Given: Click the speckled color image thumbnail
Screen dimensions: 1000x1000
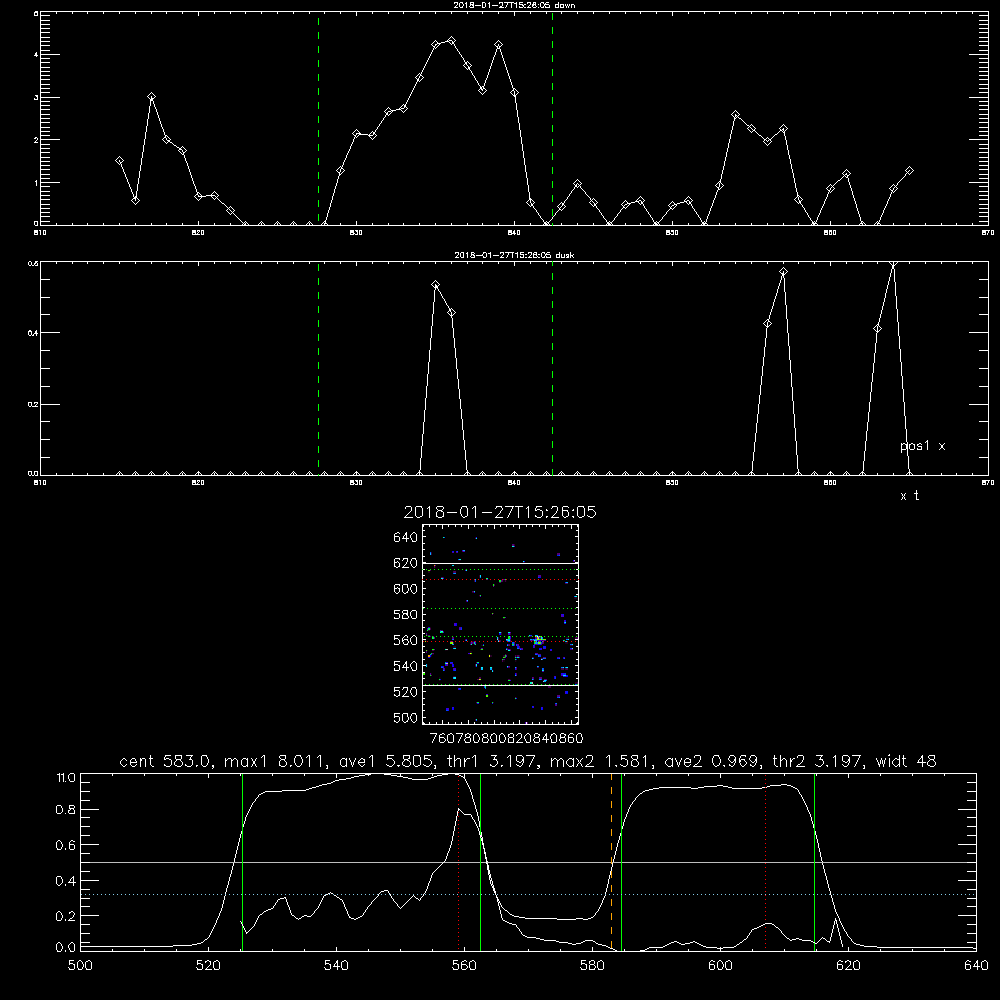Looking at the screenshot, I should click(500, 624).
